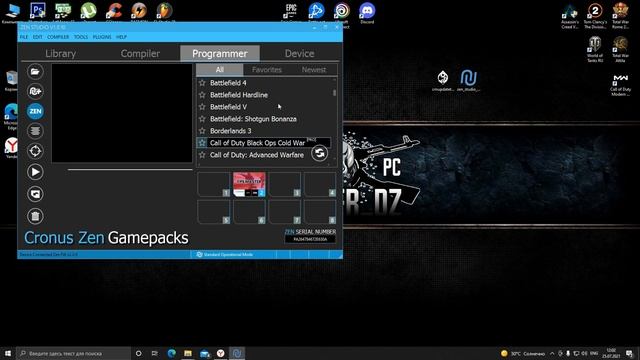The height and width of the screenshot is (360, 640).
Task: Open Discord desktop shortcut
Action: [367, 13]
